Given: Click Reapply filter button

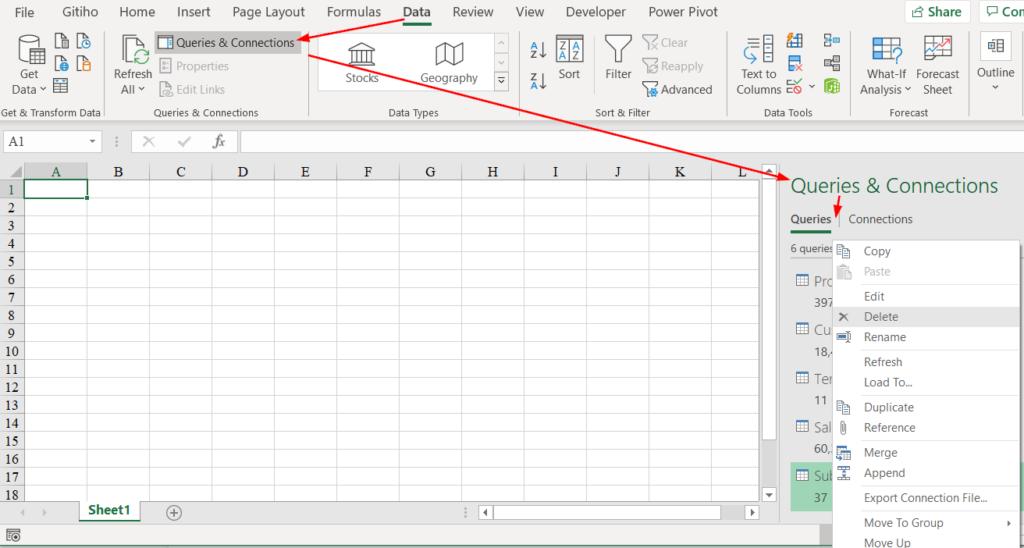Looking at the screenshot, I should click(673, 66).
